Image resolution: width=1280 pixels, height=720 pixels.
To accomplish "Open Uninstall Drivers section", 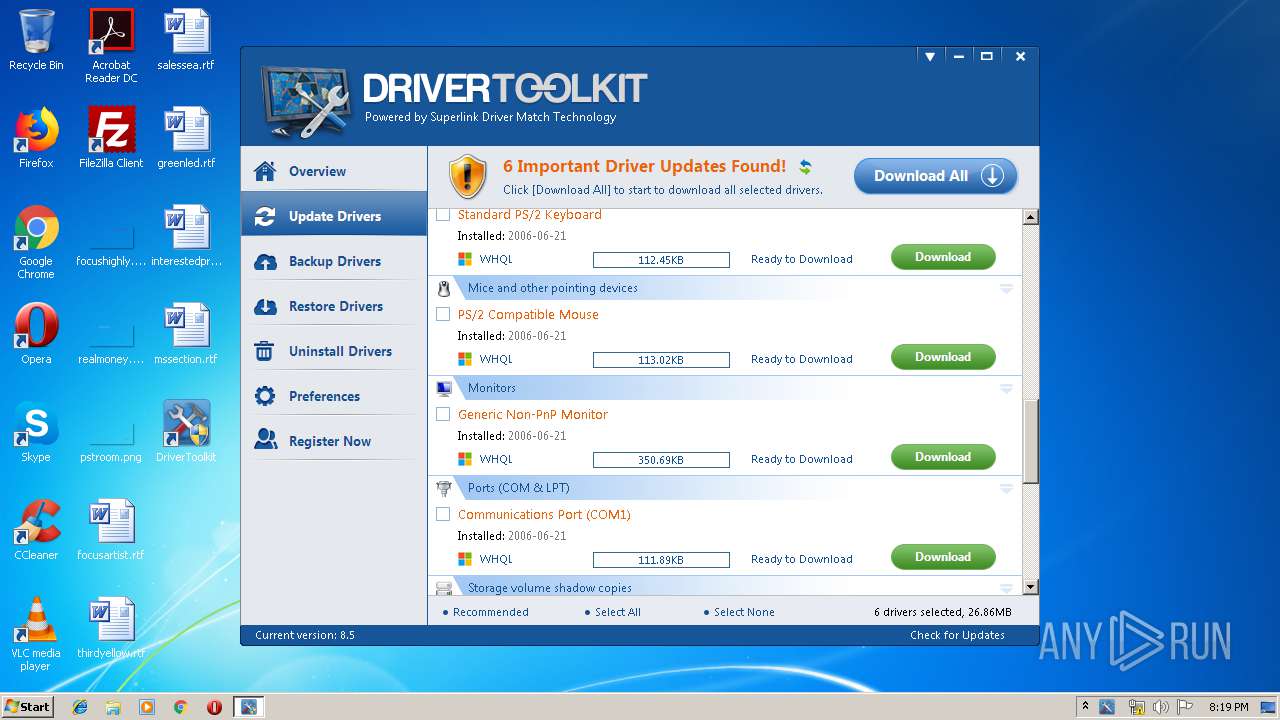I will [334, 351].
